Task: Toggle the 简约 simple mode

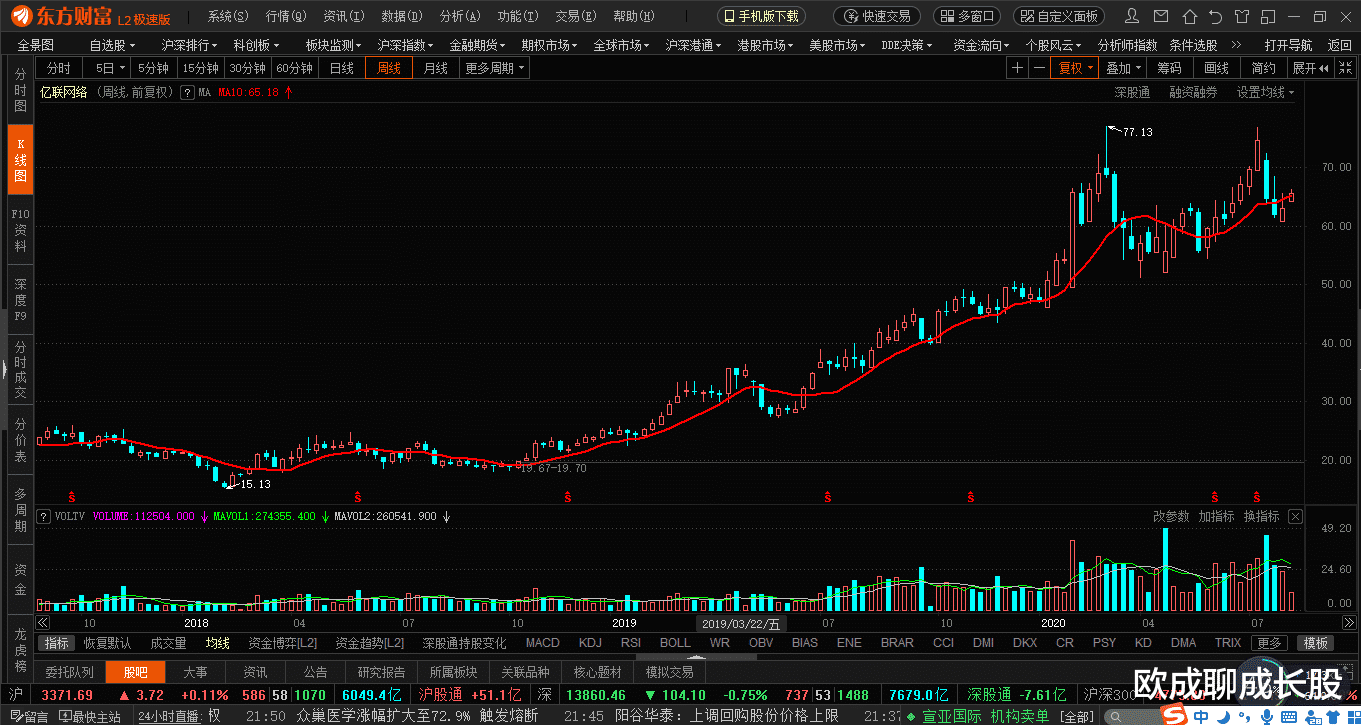Action: 1263,68
